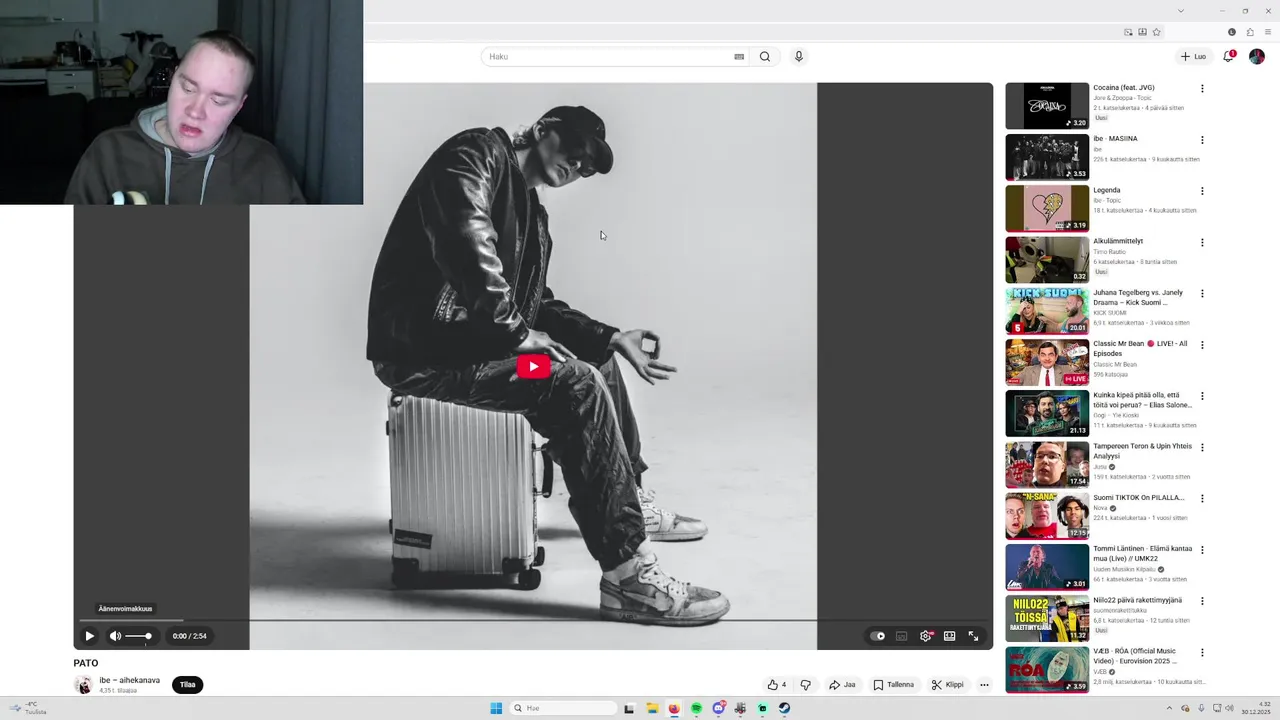The width and height of the screenshot is (1280, 720).
Task: Open YouTube notifications bell
Action: coord(1229,57)
